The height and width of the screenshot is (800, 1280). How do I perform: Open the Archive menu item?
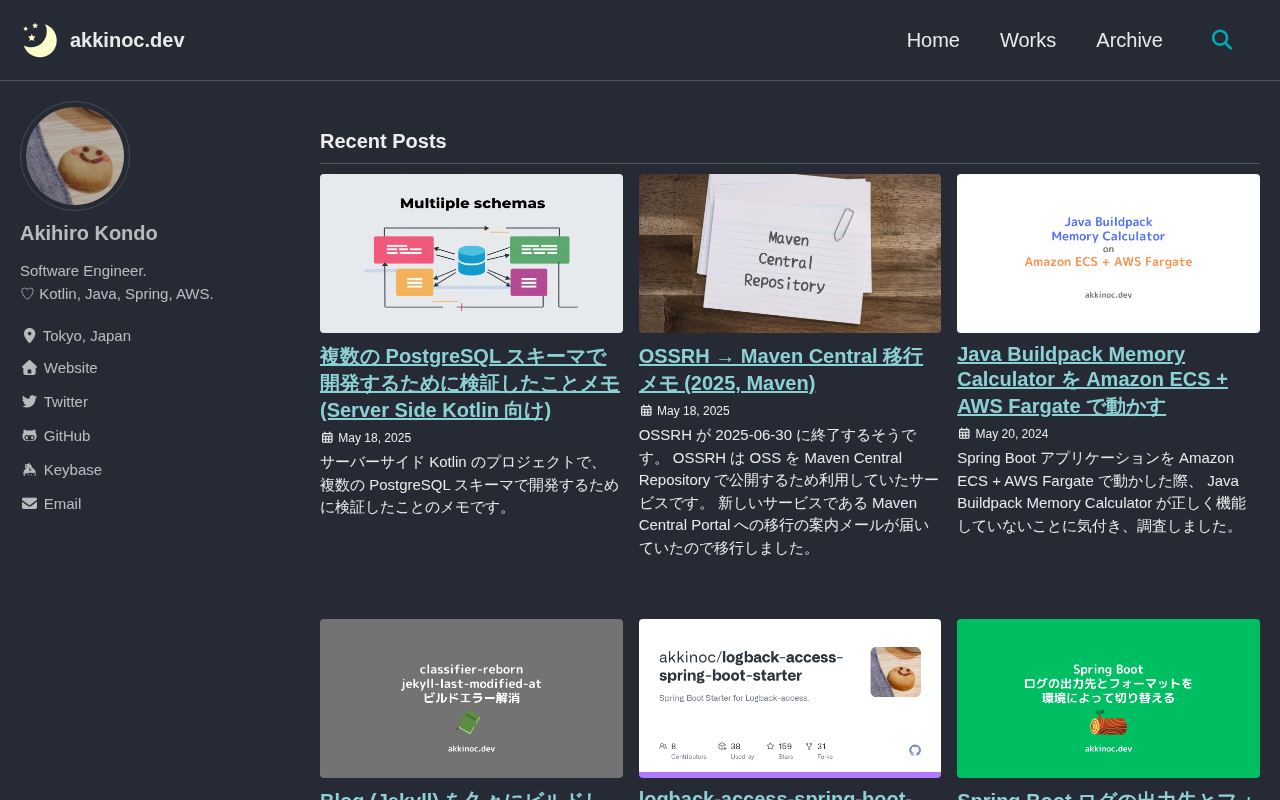tap(1129, 40)
